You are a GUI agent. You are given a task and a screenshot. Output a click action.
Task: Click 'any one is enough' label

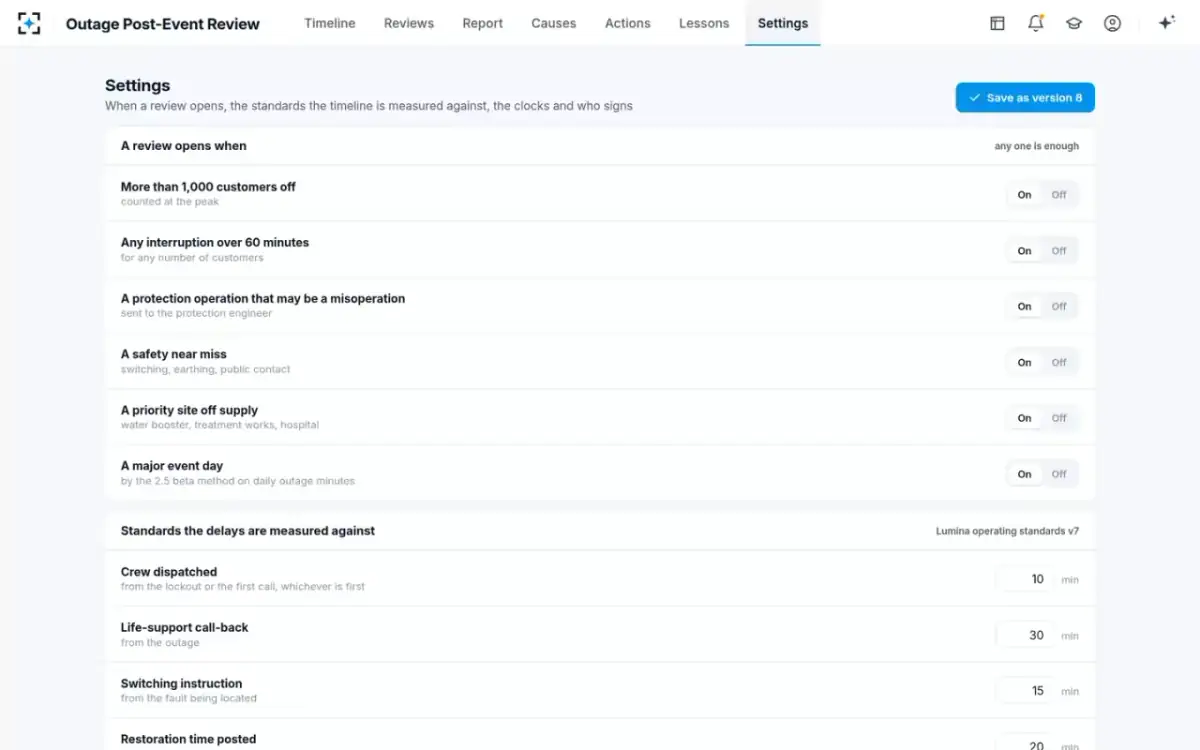coord(1036,146)
